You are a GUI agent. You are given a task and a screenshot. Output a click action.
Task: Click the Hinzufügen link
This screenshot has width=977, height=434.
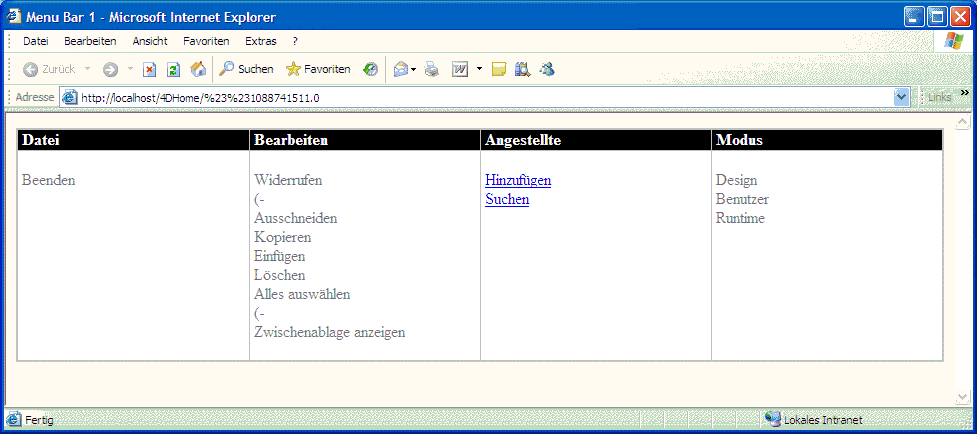(518, 180)
